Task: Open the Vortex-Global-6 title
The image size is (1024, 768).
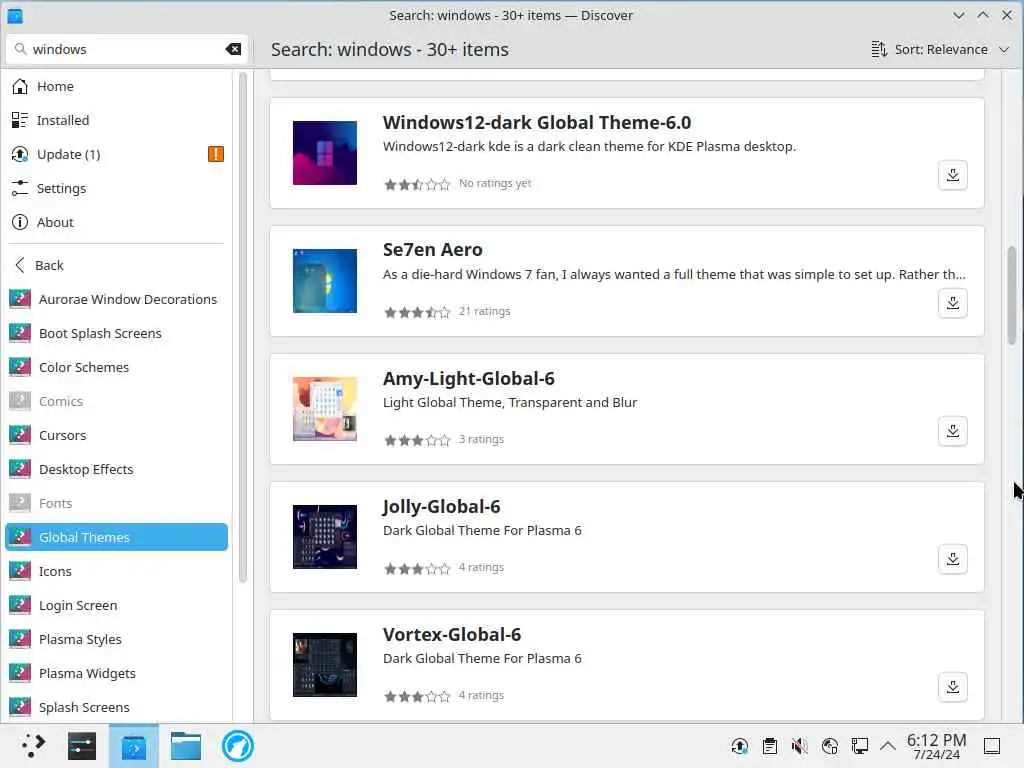Action: click(x=452, y=634)
